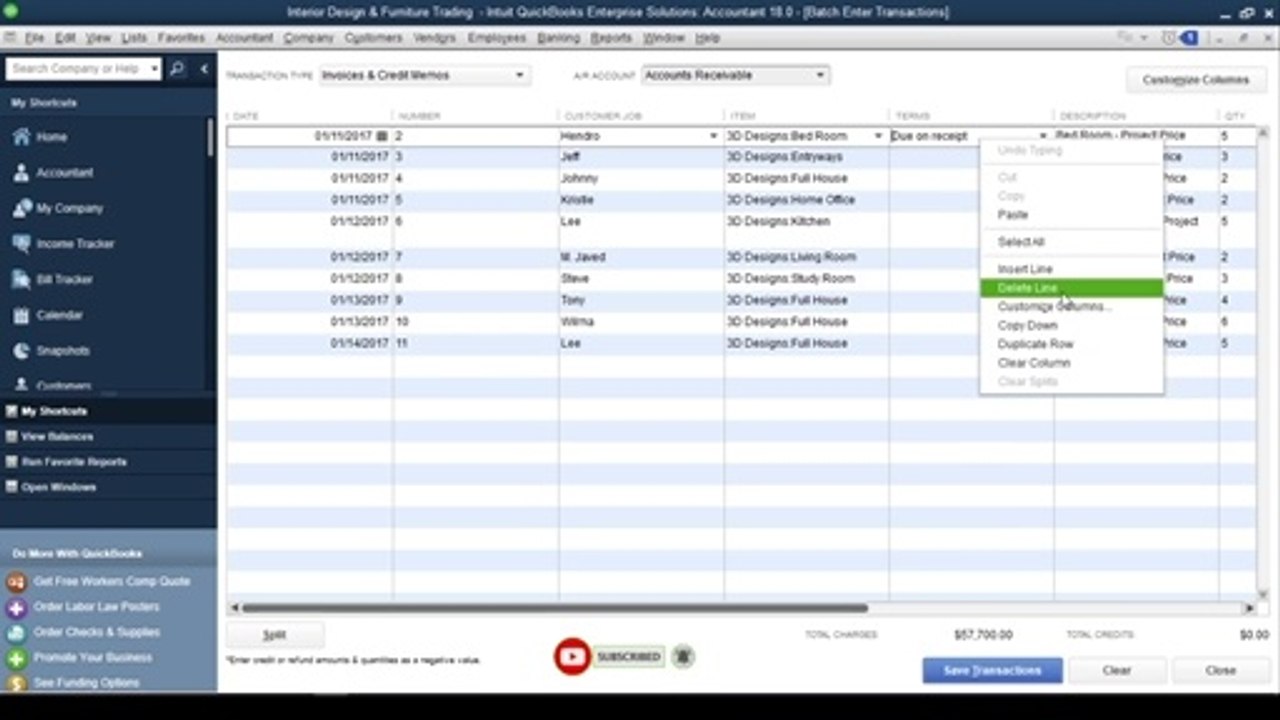
Task: Choose Delete Line in the context menu
Action: point(1071,288)
